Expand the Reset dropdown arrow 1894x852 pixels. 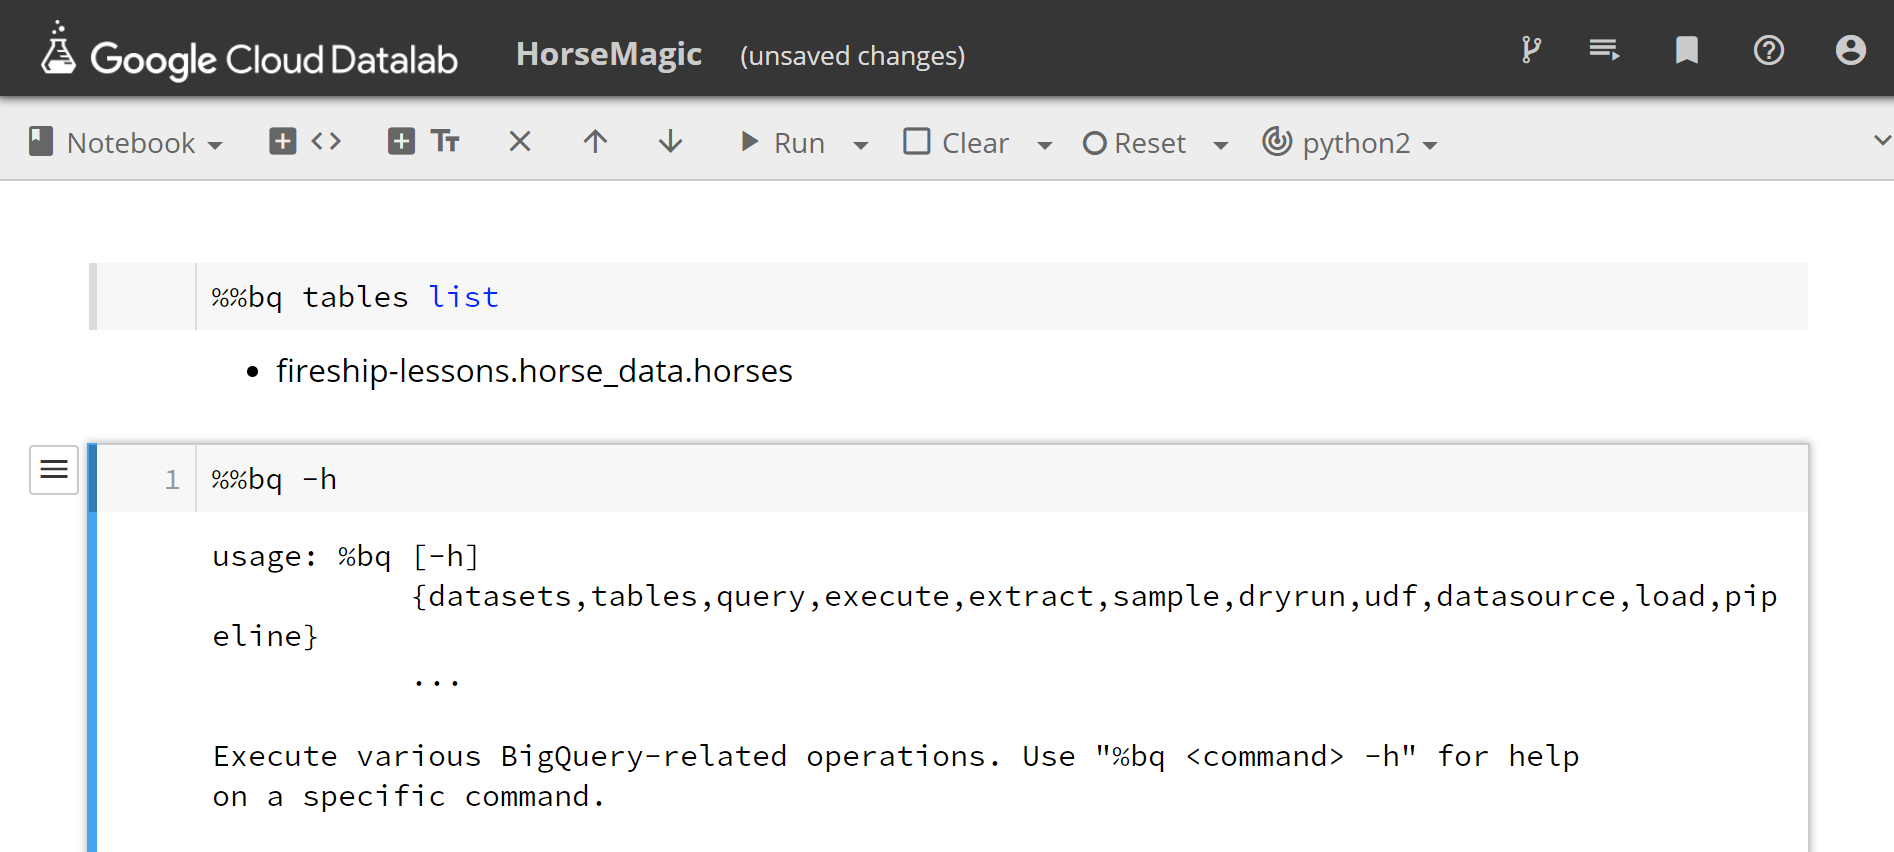coord(1220,145)
